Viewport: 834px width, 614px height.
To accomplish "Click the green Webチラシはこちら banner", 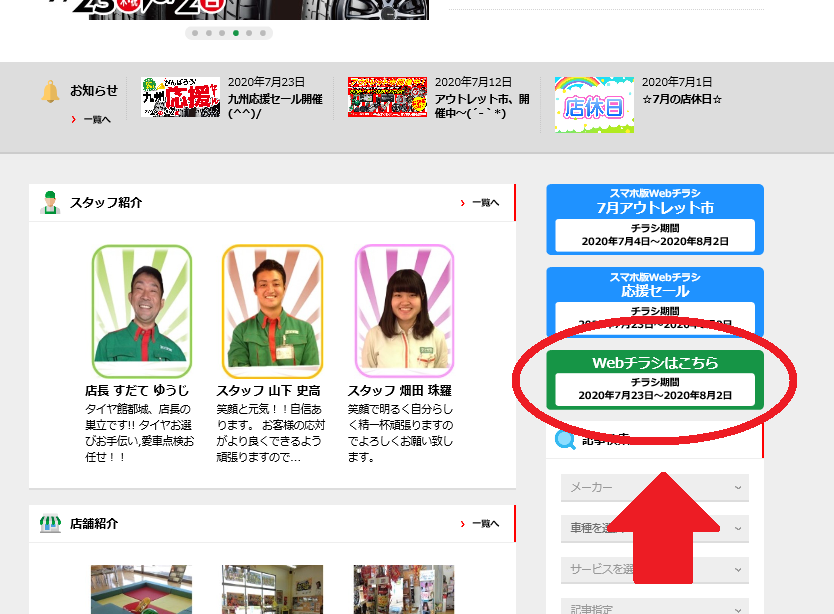I will click(x=655, y=379).
